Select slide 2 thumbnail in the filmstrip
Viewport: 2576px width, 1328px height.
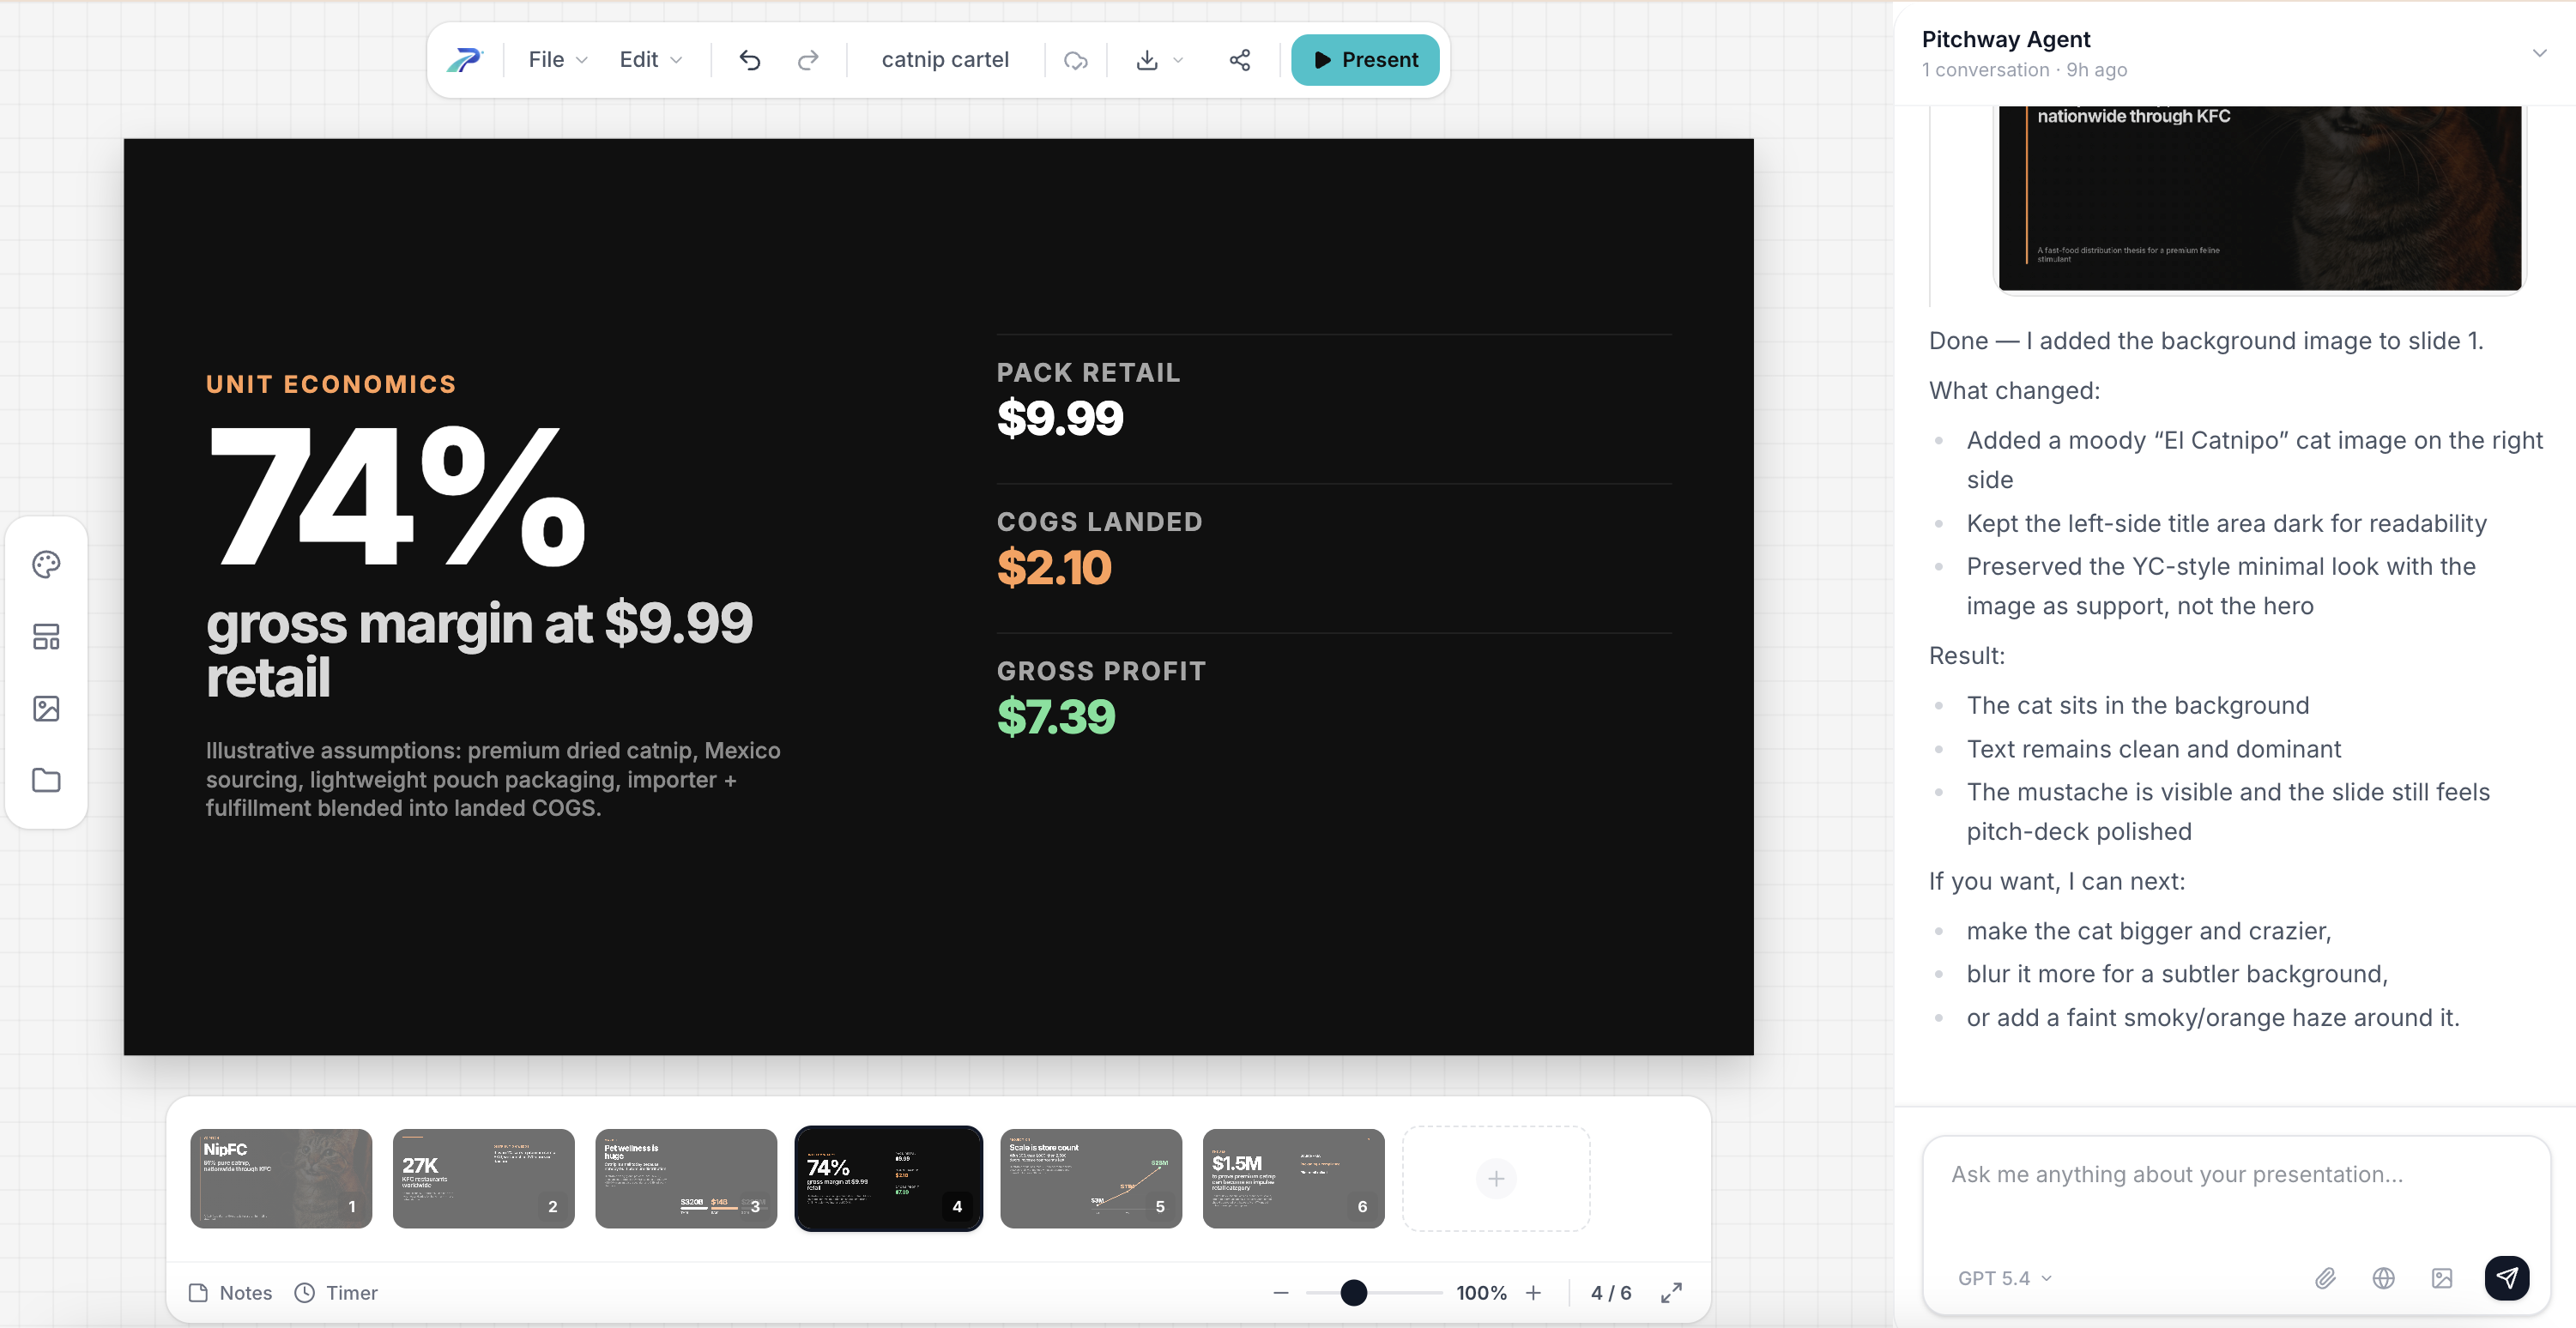pyautogui.click(x=483, y=1179)
